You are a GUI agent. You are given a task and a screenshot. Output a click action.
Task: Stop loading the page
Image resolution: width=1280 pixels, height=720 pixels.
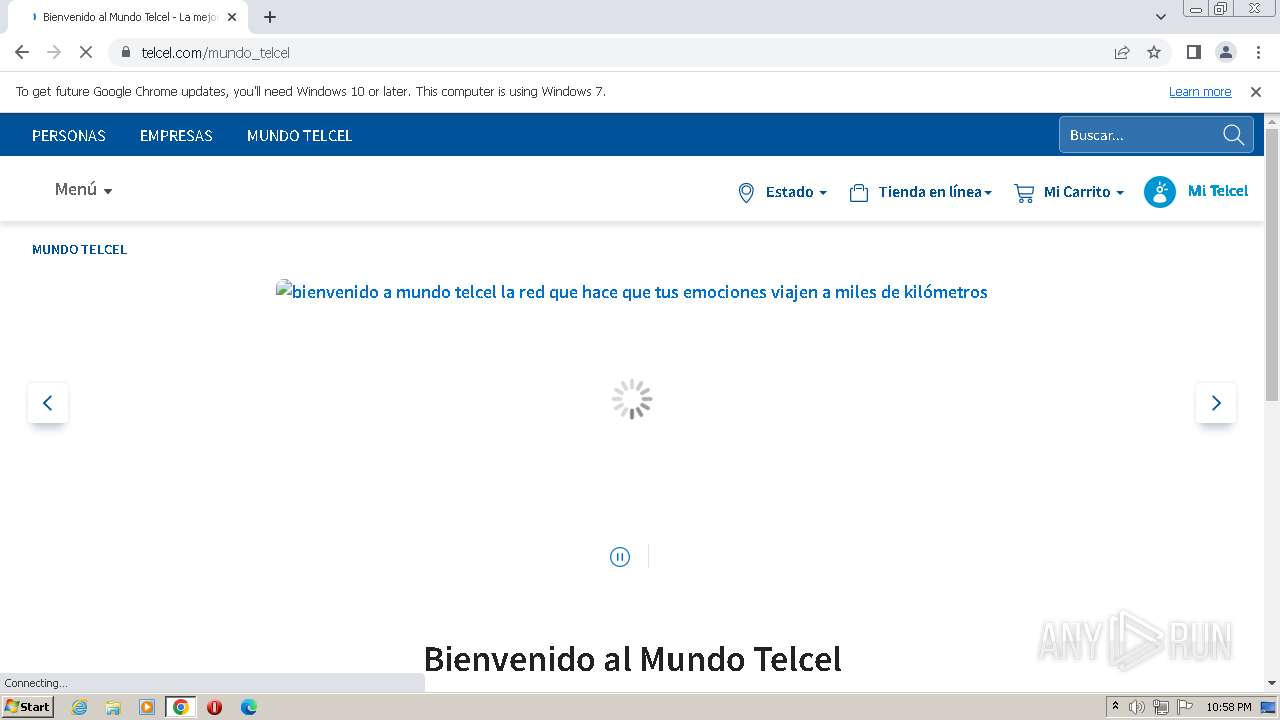86,52
